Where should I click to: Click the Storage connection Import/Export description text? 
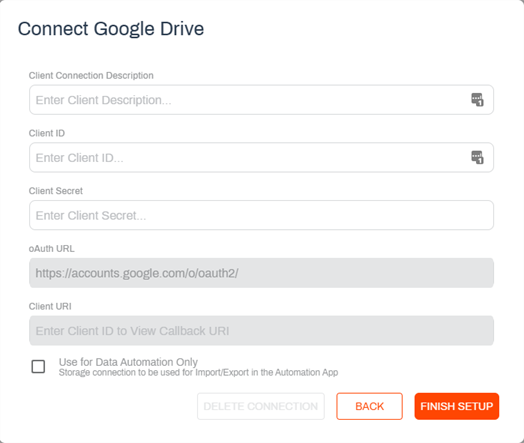click(x=199, y=373)
